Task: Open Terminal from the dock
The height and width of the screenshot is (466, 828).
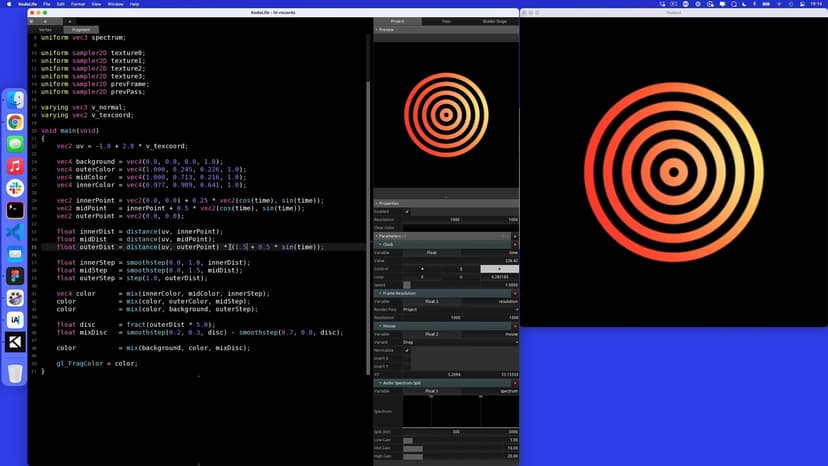Action: coord(15,210)
